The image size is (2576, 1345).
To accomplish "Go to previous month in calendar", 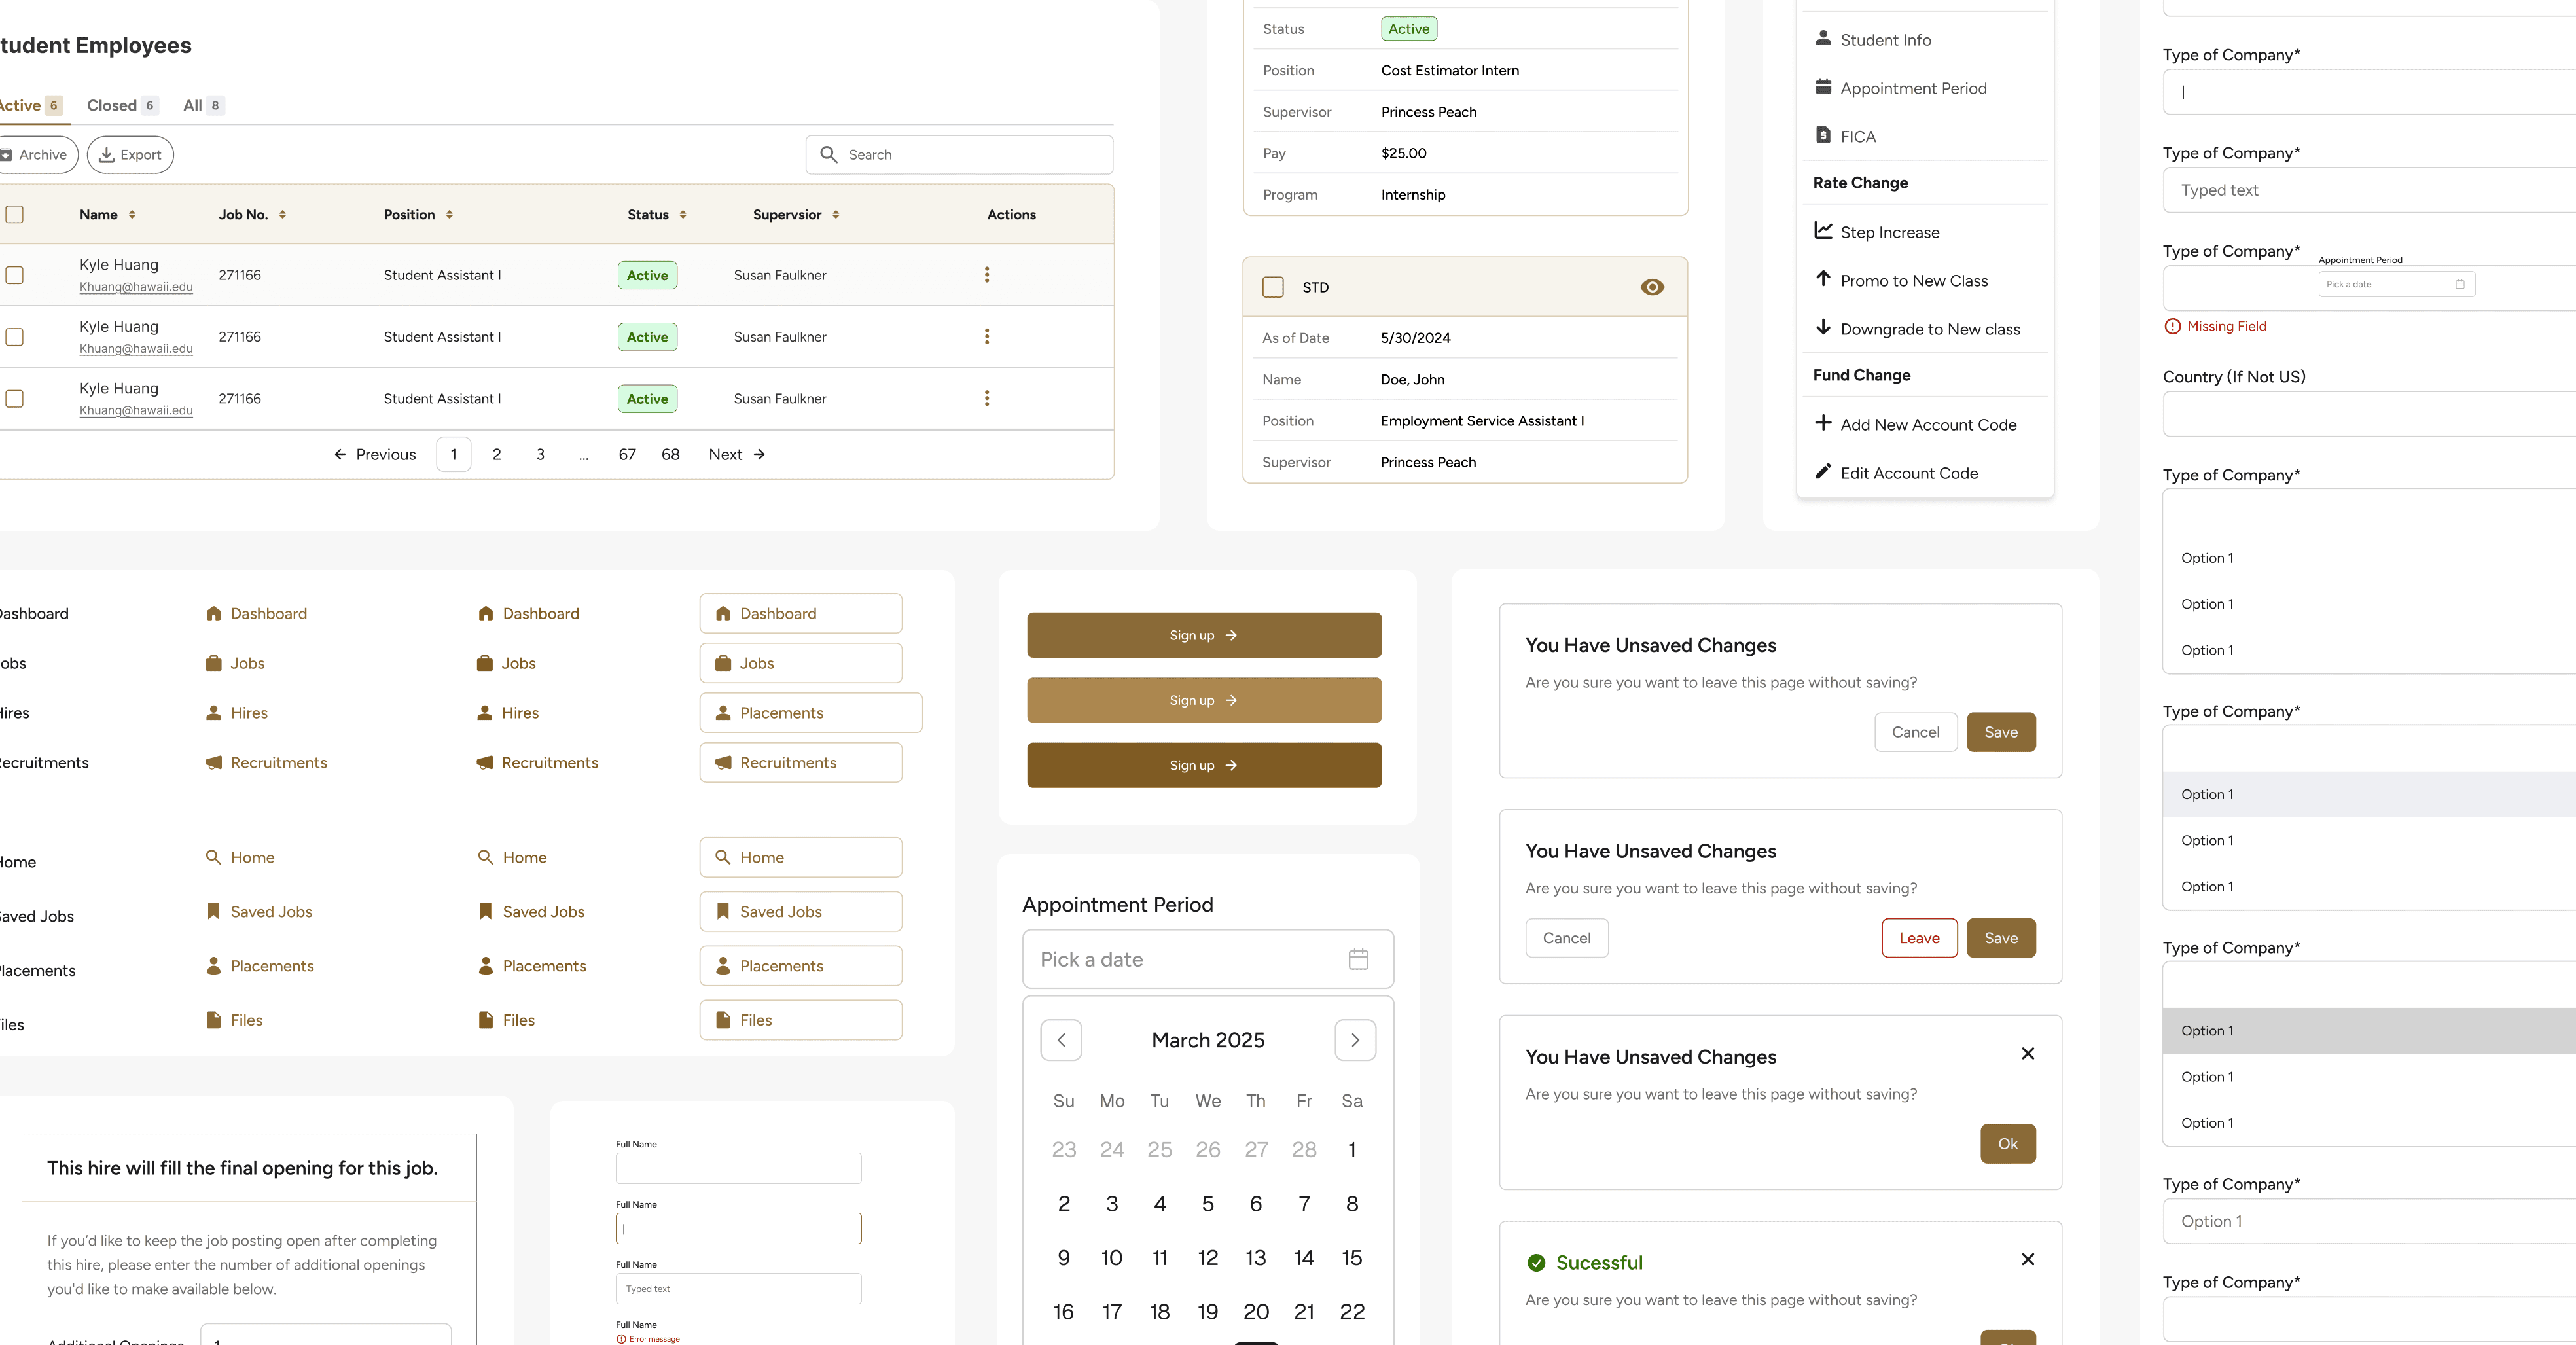I will click(x=1061, y=1040).
